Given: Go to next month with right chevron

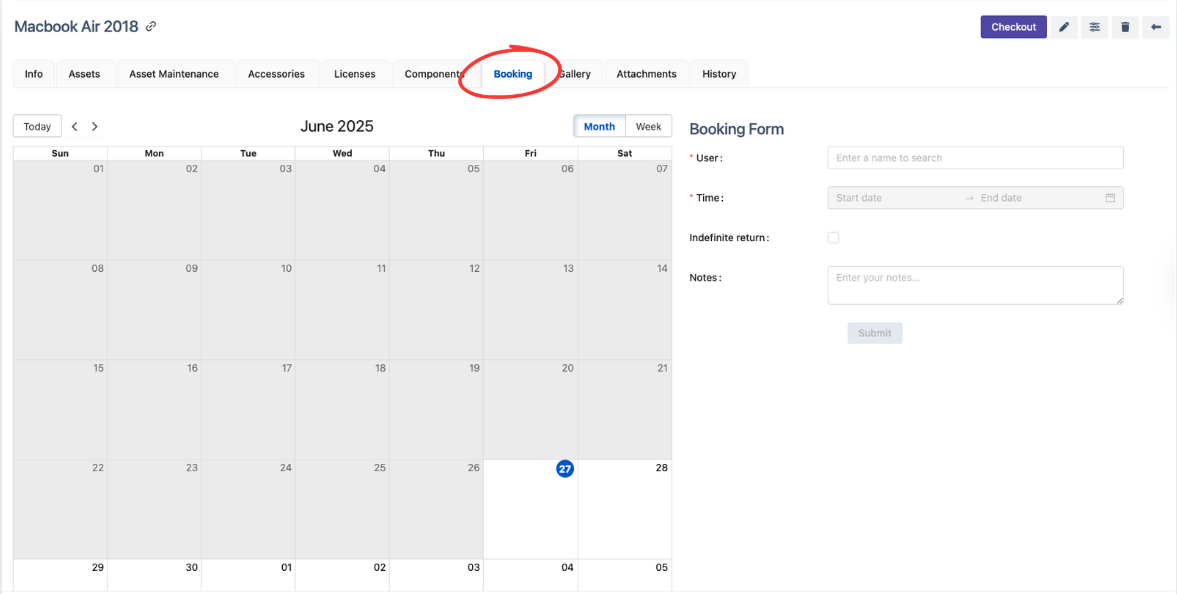Looking at the screenshot, I should [x=95, y=127].
